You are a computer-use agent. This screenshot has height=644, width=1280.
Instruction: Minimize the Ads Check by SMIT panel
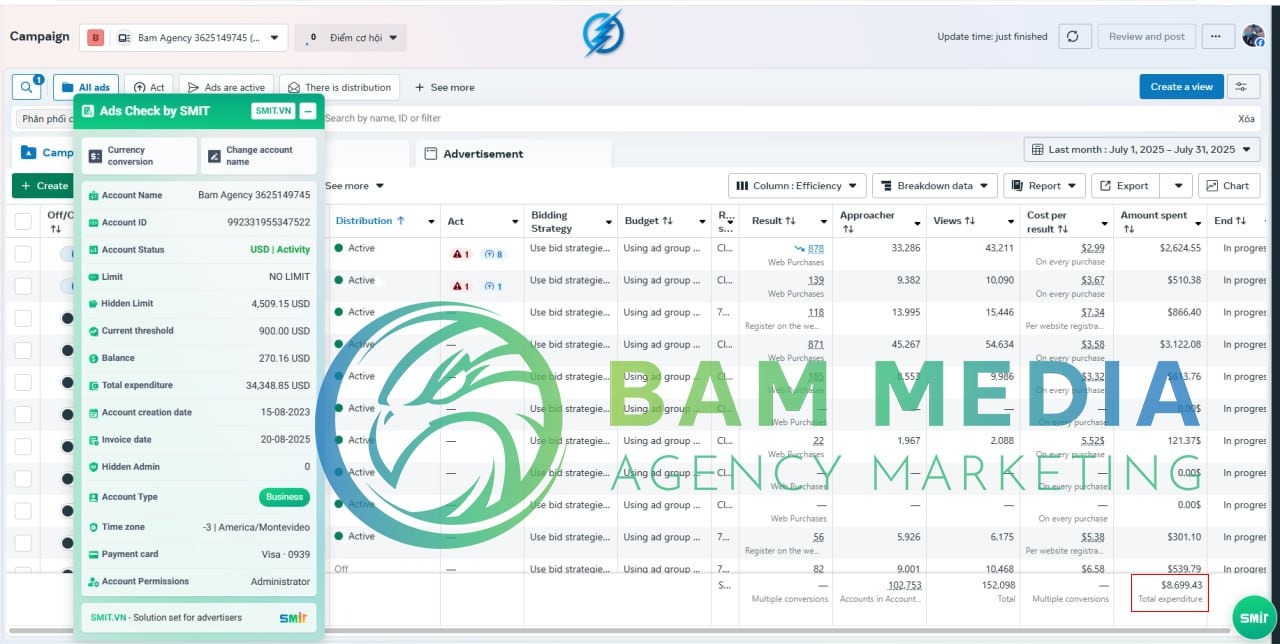click(x=308, y=111)
